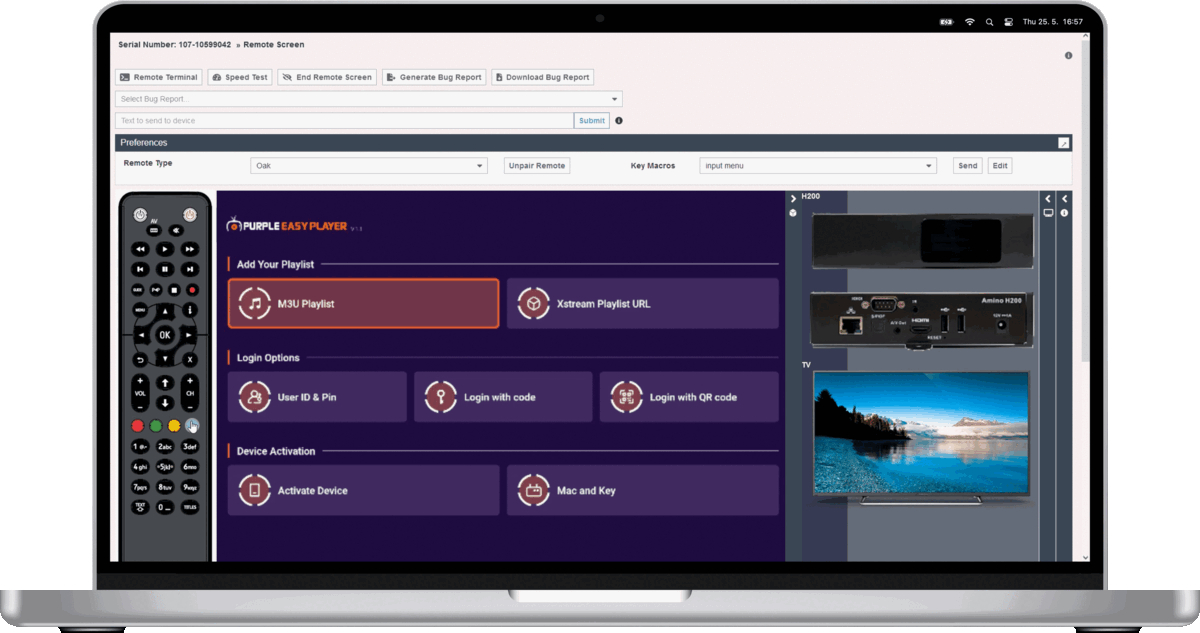Click the Xstream Playlist URL cube icon
This screenshot has width=1200, height=633.
coord(533,303)
